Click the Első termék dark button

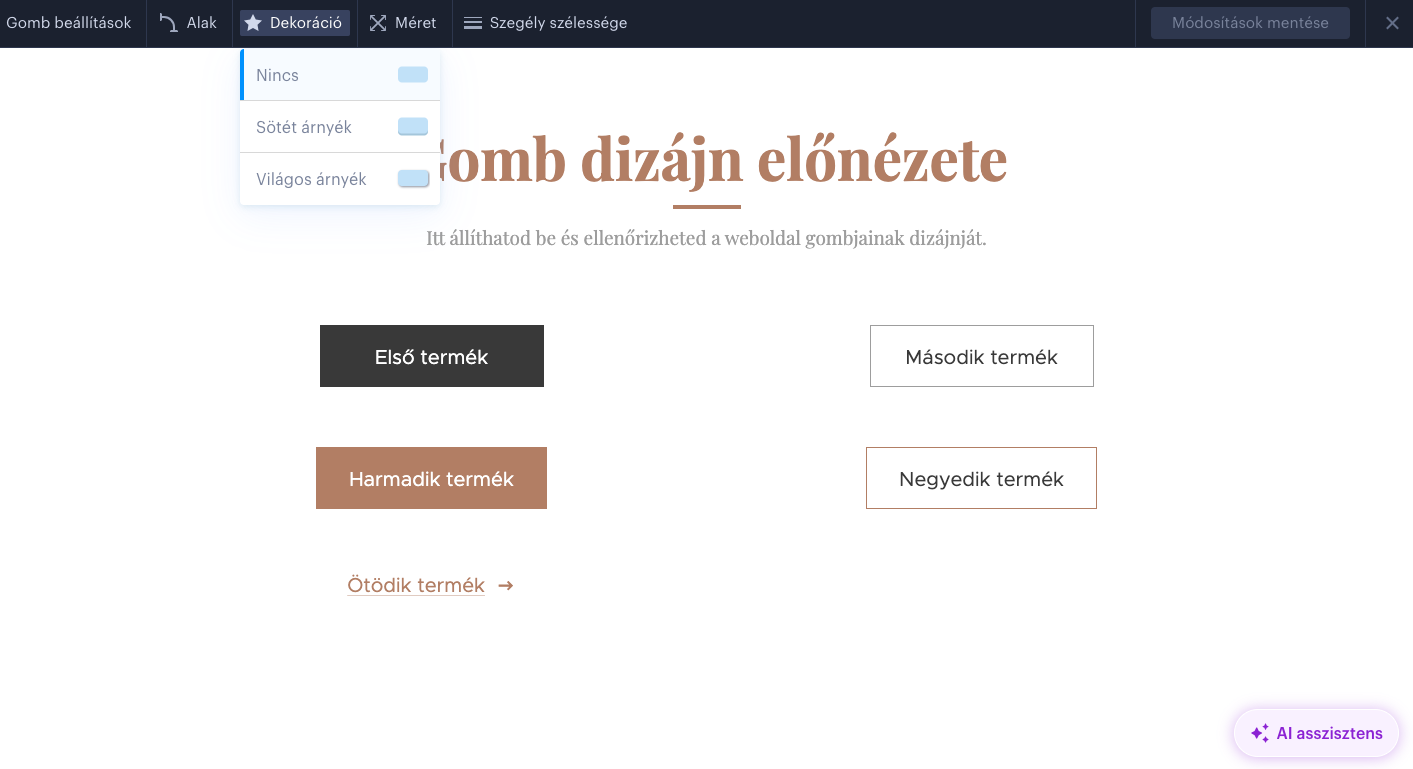(x=432, y=356)
